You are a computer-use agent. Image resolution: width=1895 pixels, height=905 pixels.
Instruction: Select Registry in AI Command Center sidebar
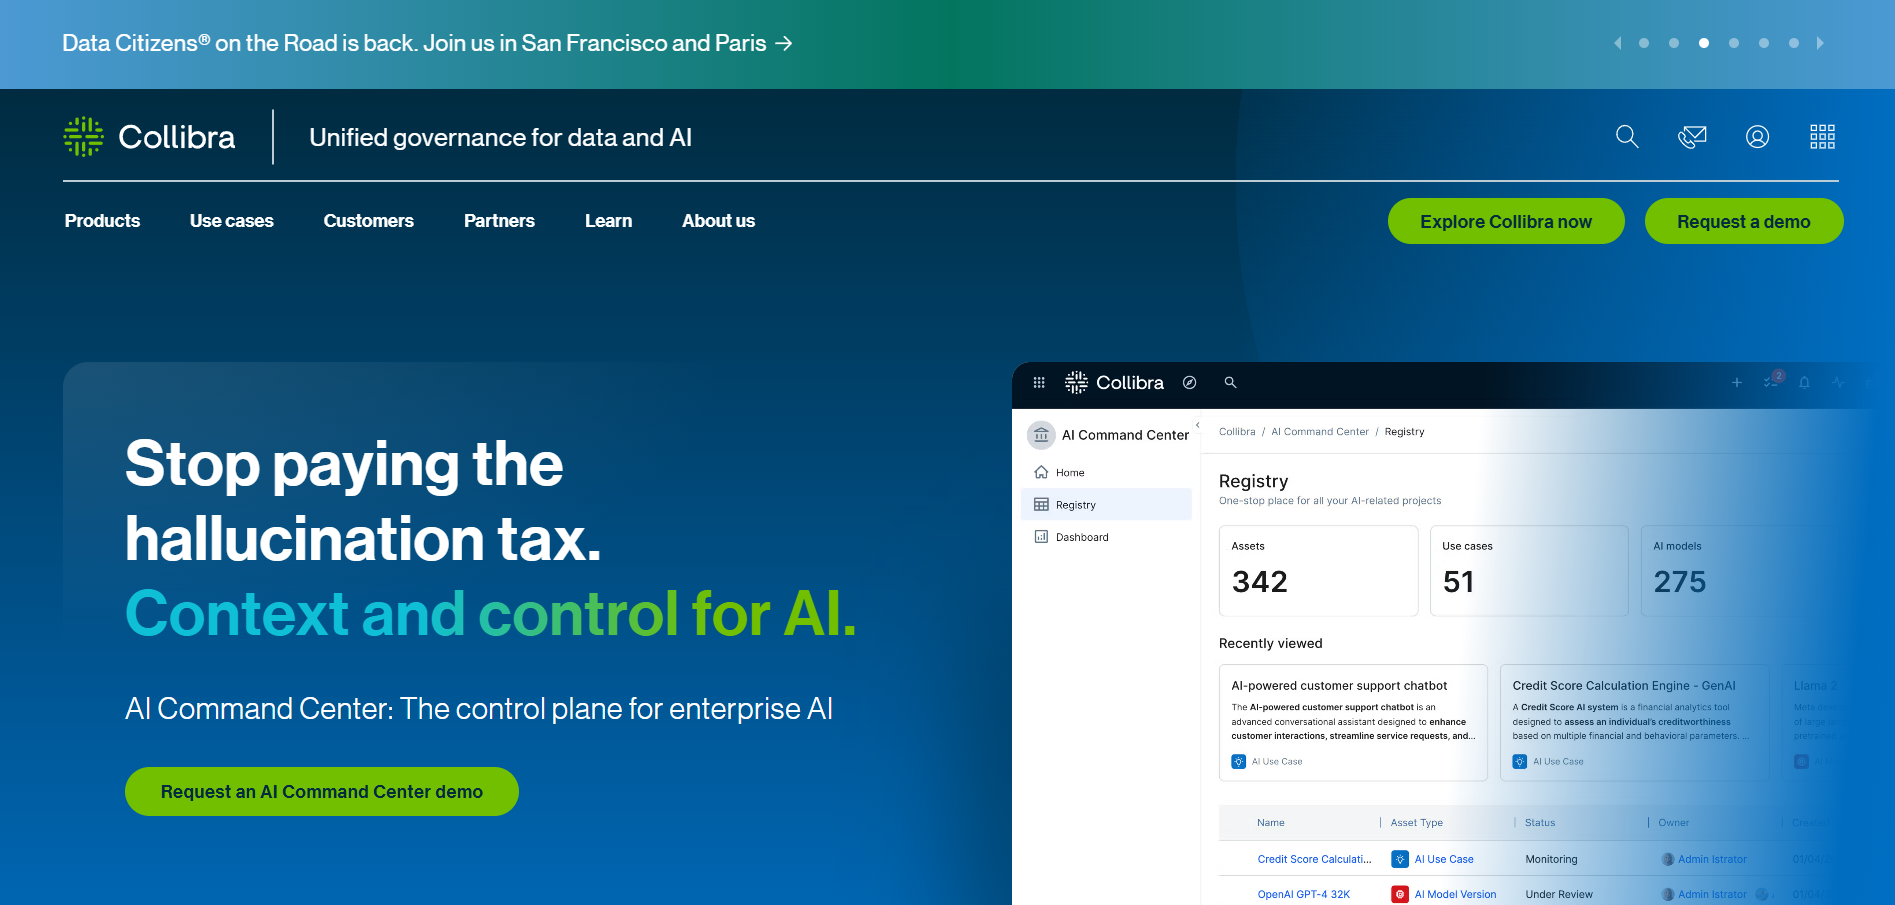tap(1106, 505)
